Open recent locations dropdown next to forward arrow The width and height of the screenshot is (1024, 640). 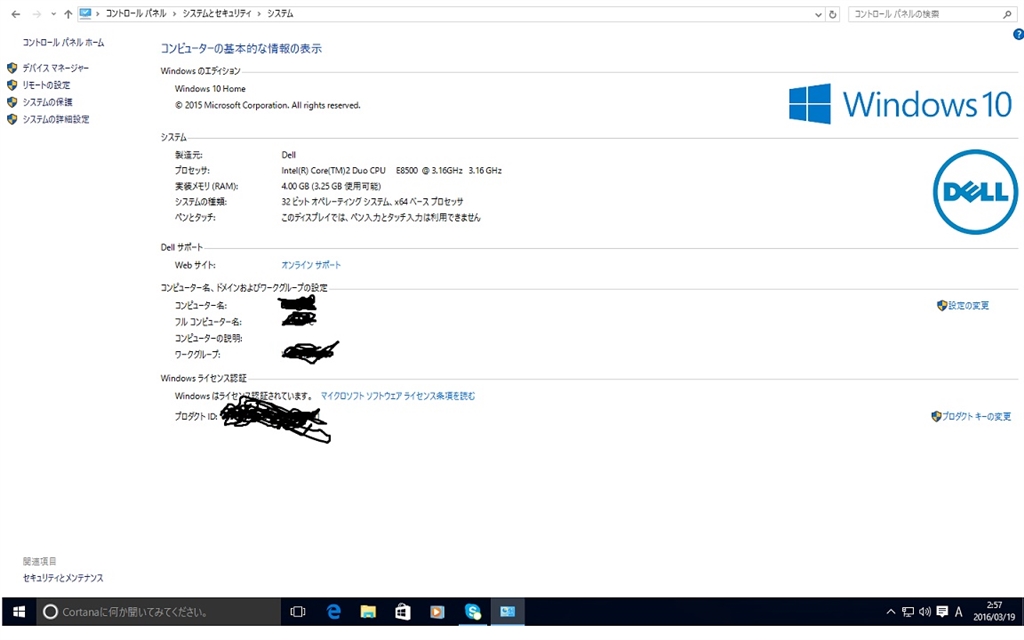click(53, 14)
